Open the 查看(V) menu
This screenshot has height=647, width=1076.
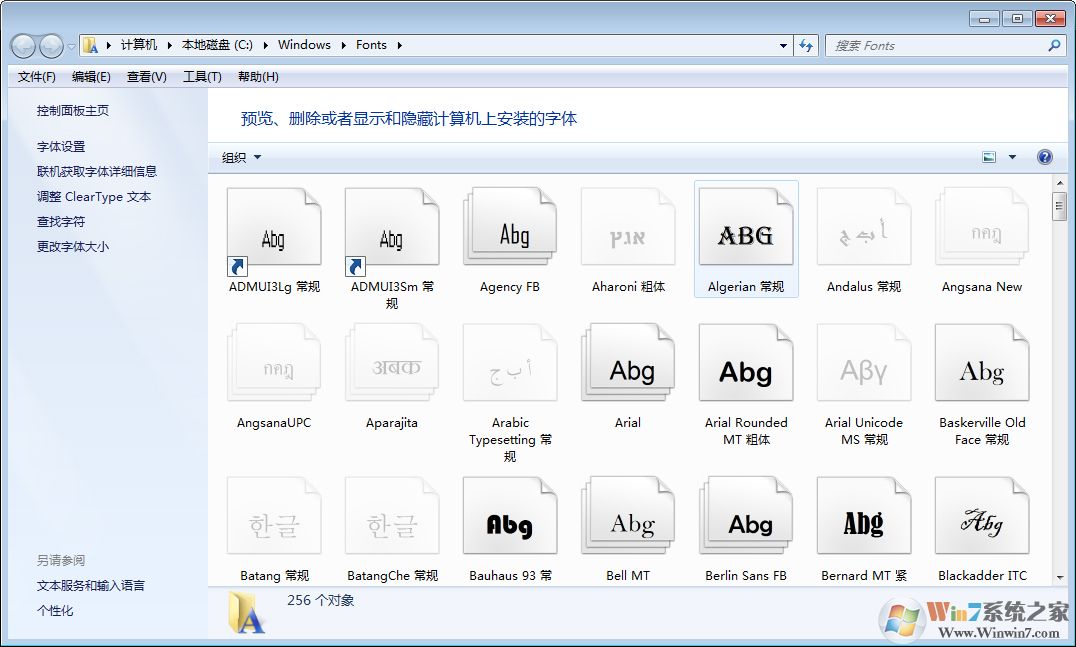tap(146, 76)
